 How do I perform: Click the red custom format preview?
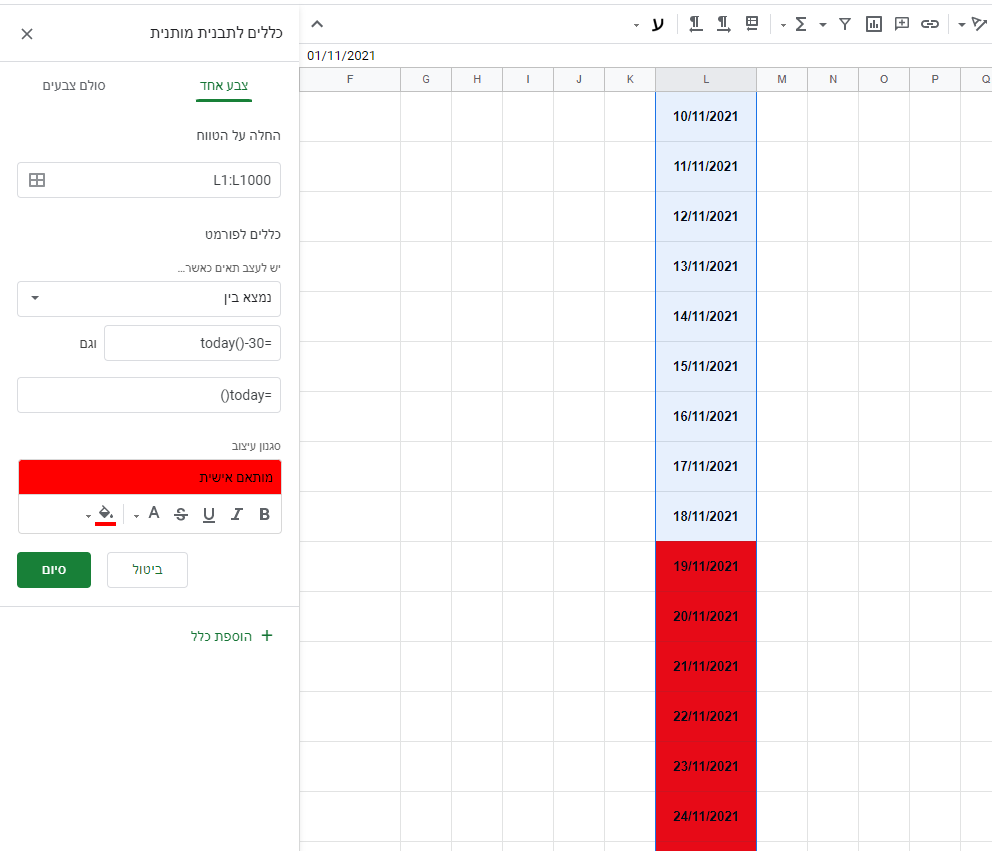pos(150,477)
